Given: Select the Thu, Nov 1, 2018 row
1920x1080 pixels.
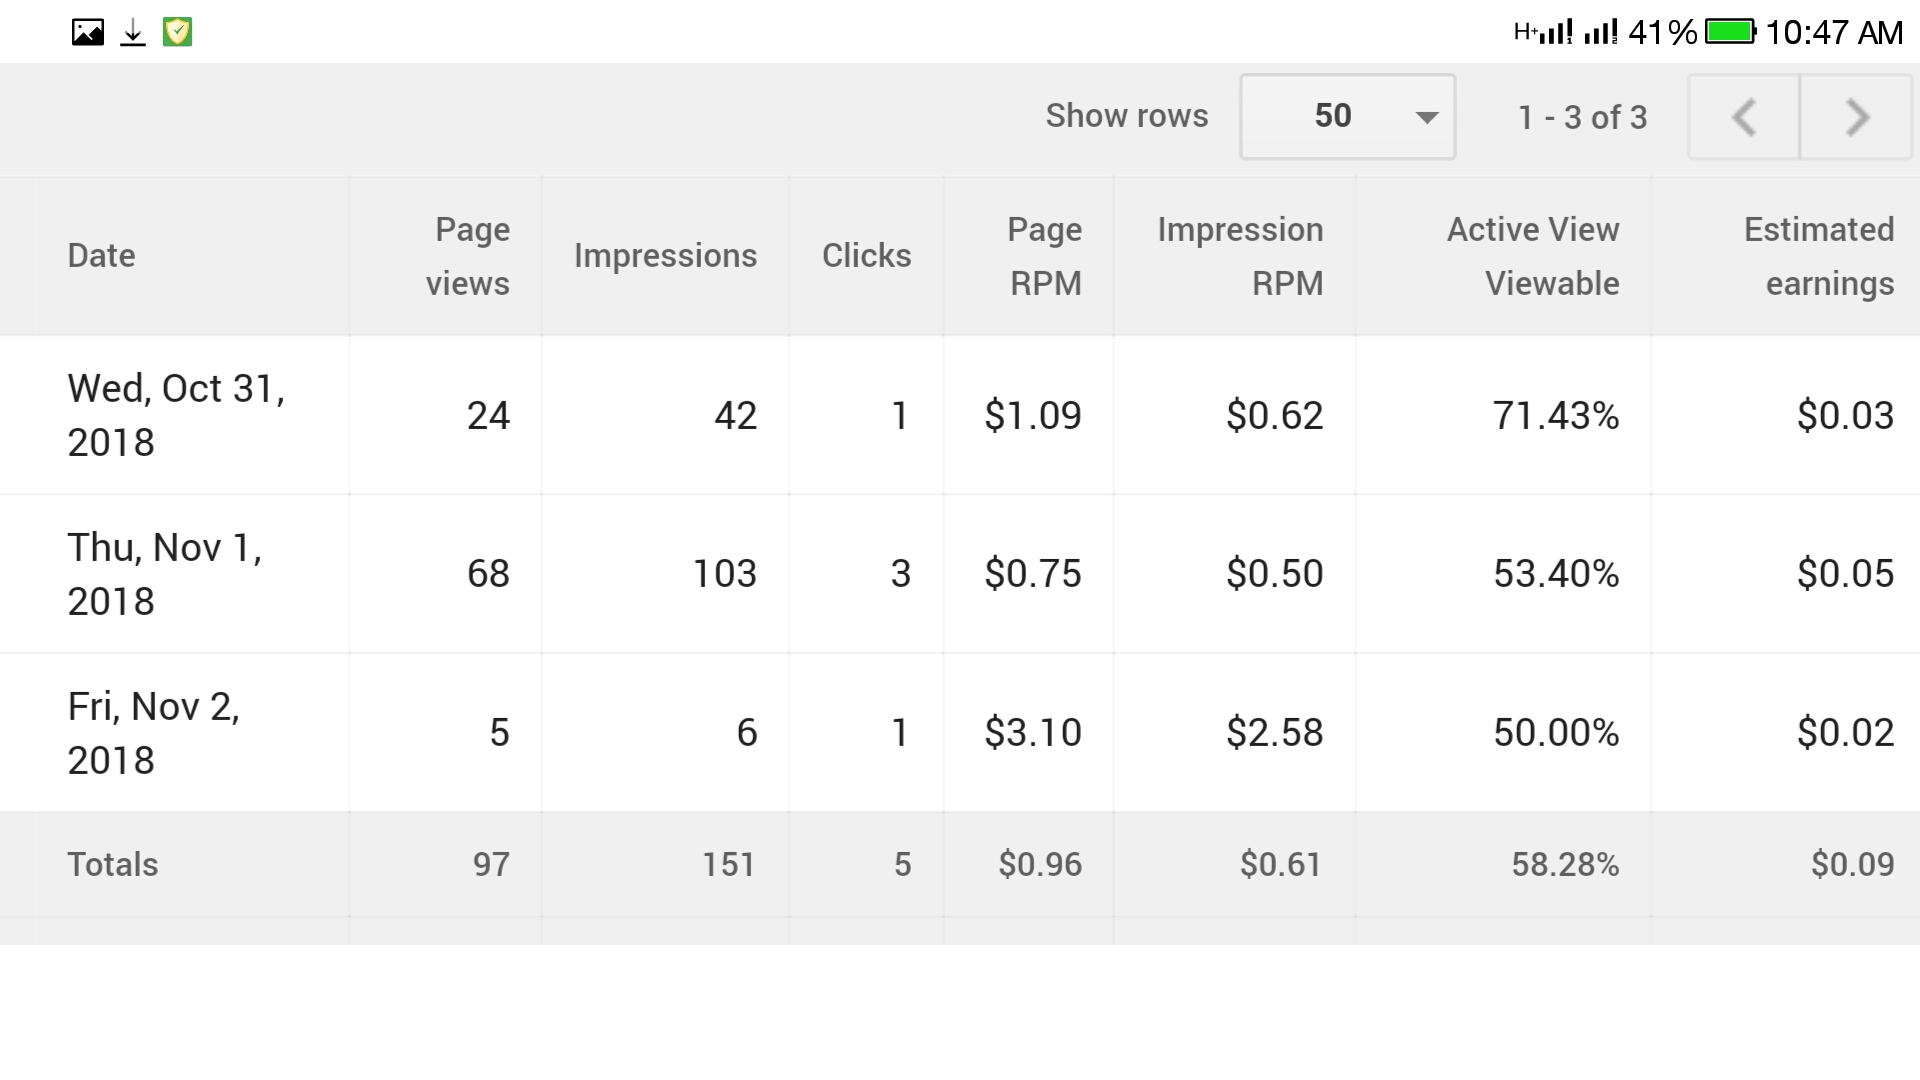Looking at the screenshot, I should coord(960,574).
